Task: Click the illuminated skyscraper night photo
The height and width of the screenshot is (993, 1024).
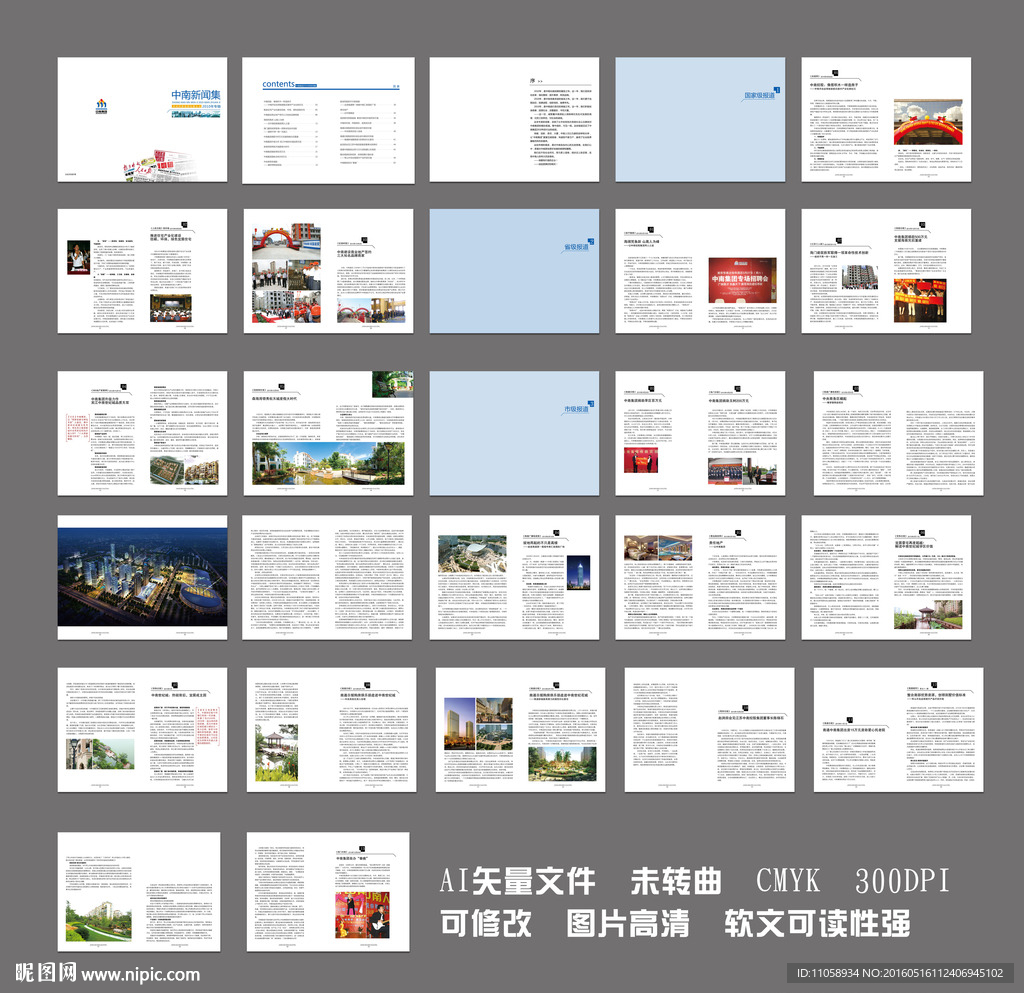Action: pyautogui.click(x=579, y=573)
